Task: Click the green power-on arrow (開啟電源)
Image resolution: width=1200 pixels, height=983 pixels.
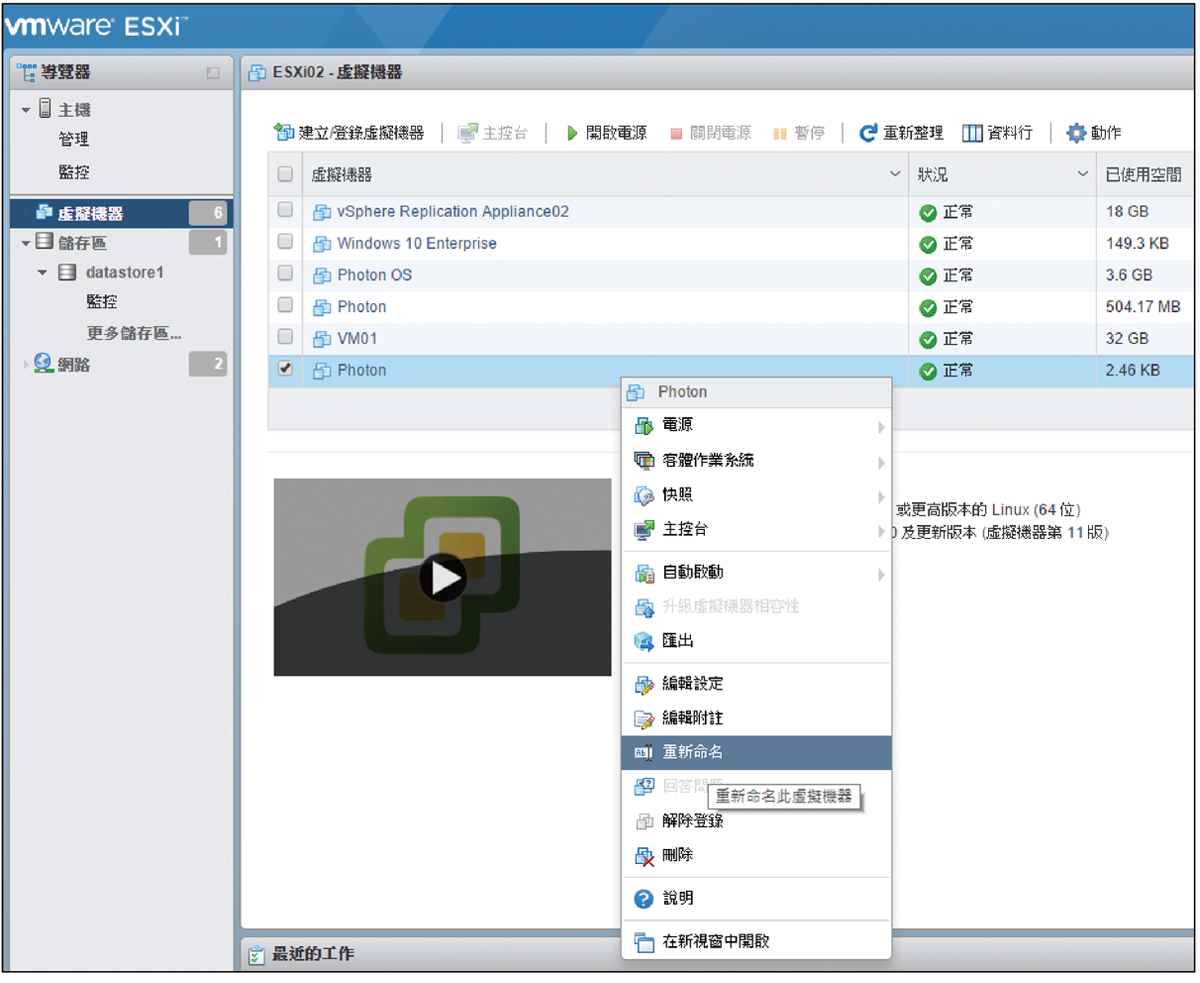Action: click(573, 133)
